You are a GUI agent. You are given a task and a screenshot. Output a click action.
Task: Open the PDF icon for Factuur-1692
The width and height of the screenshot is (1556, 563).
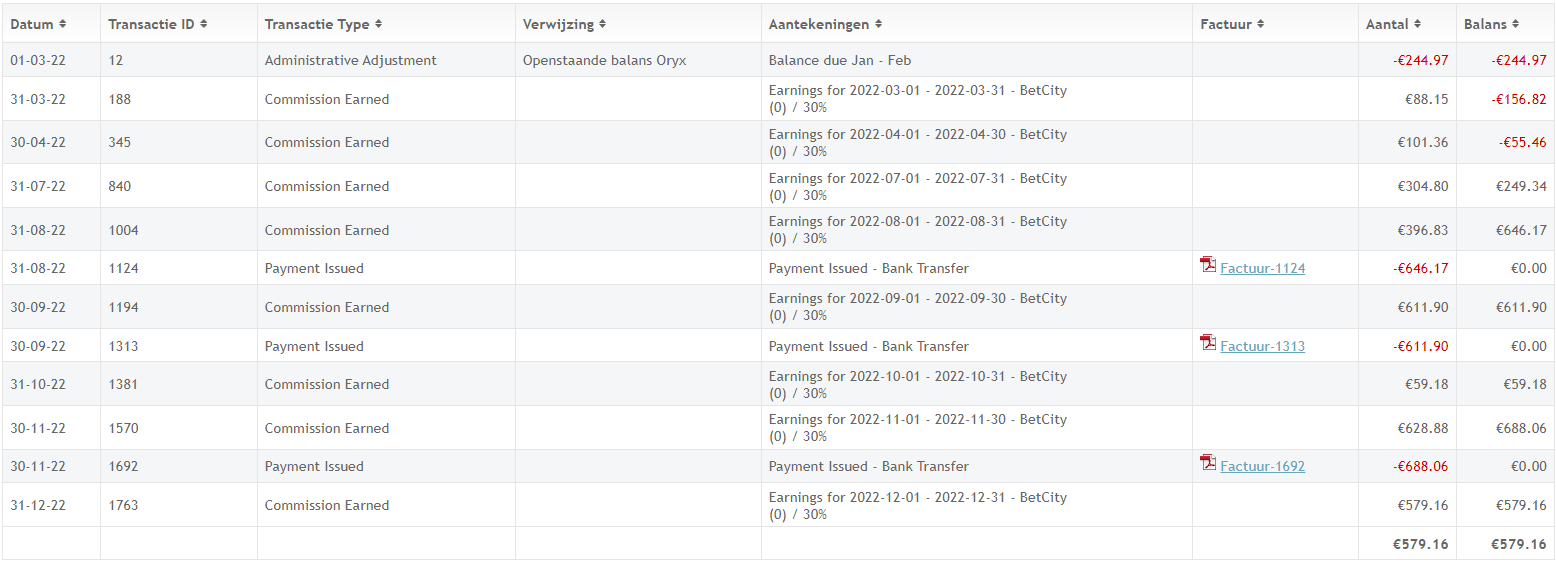(x=1208, y=463)
